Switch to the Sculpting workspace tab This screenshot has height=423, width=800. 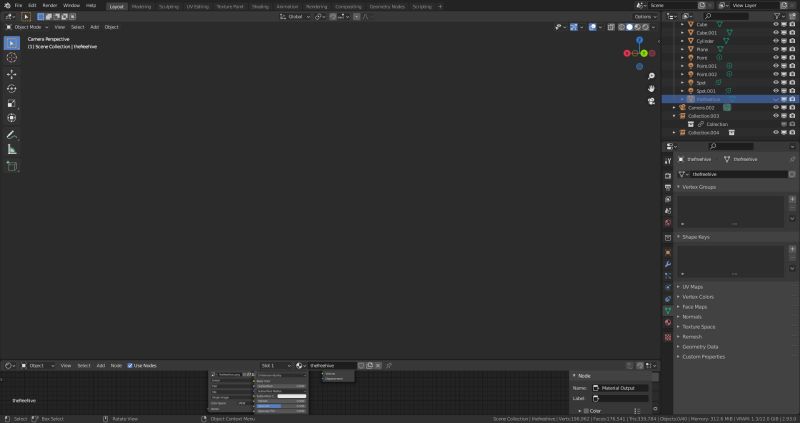point(169,7)
